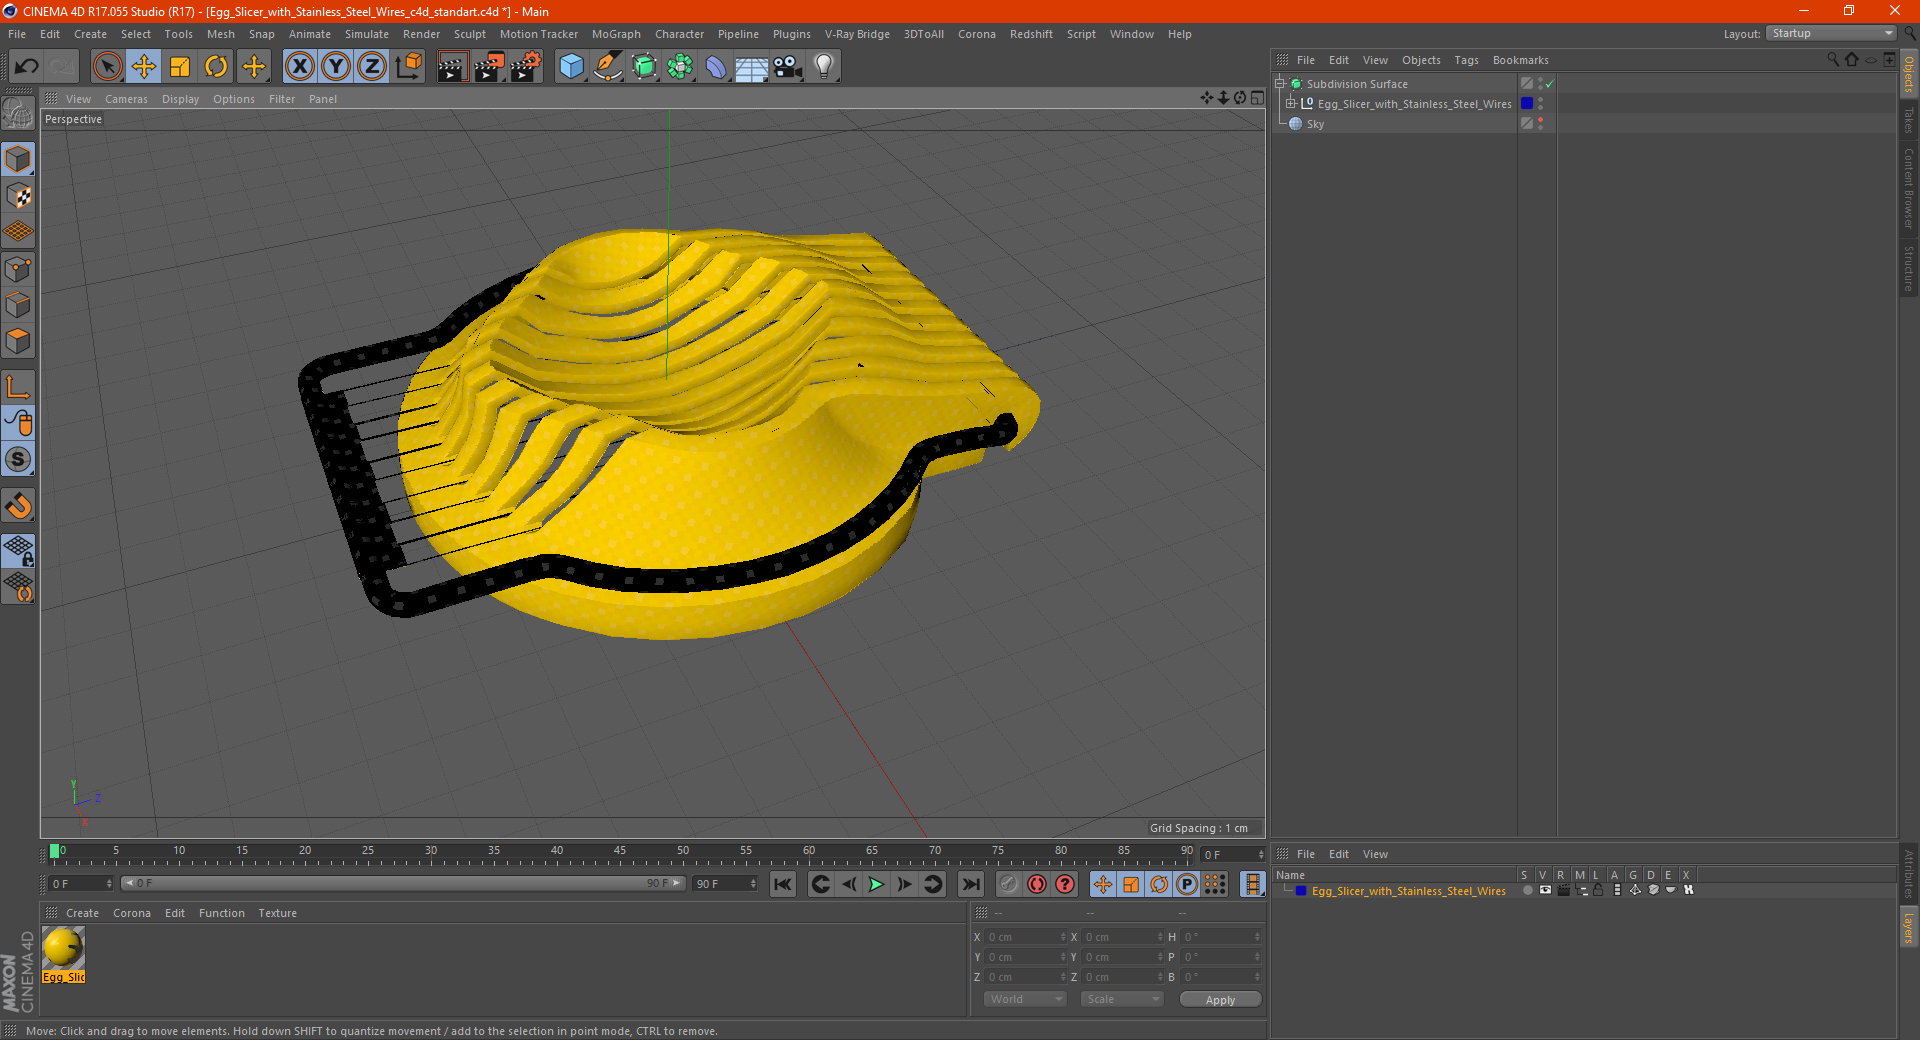Screen dimensions: 1920x1040
Task: Open the Spline Pen tool
Action: pos(608,67)
